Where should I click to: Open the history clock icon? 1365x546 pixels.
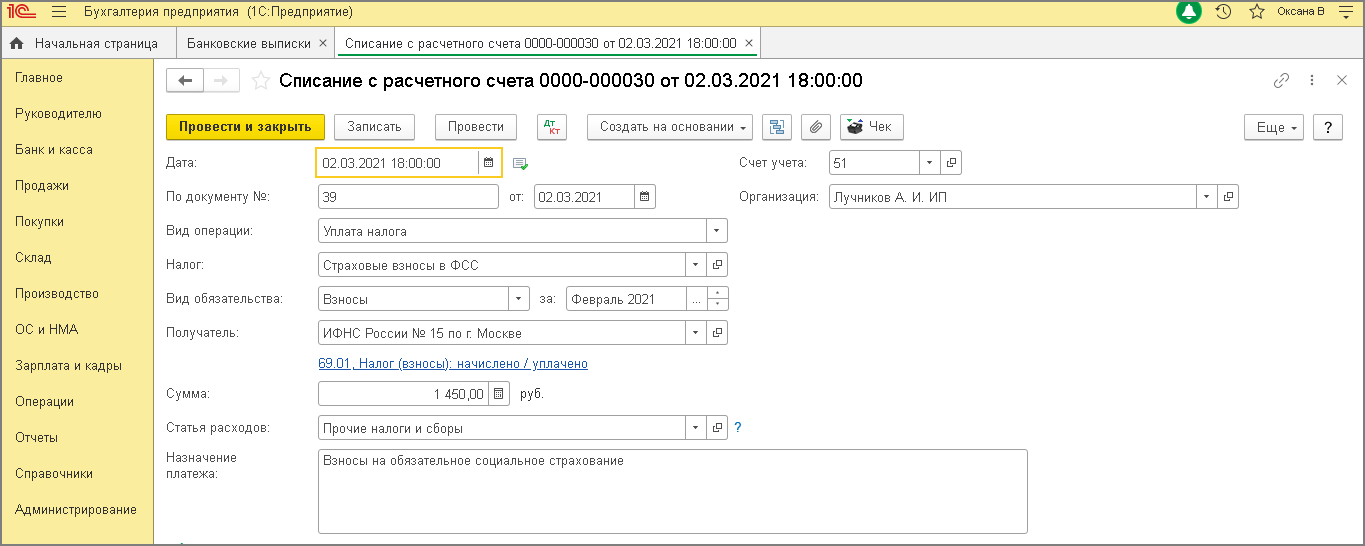point(1223,12)
